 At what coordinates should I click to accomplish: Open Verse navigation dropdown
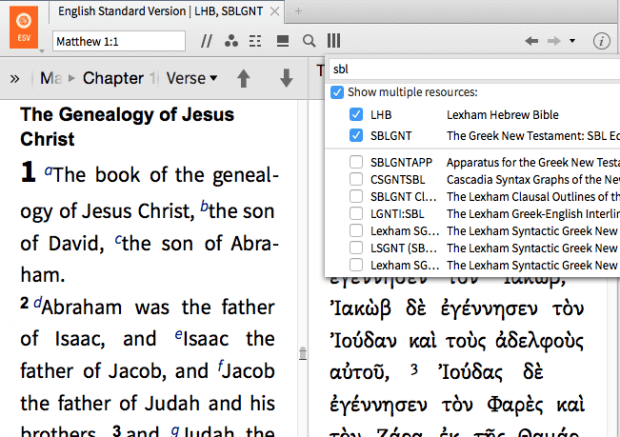pos(192,78)
